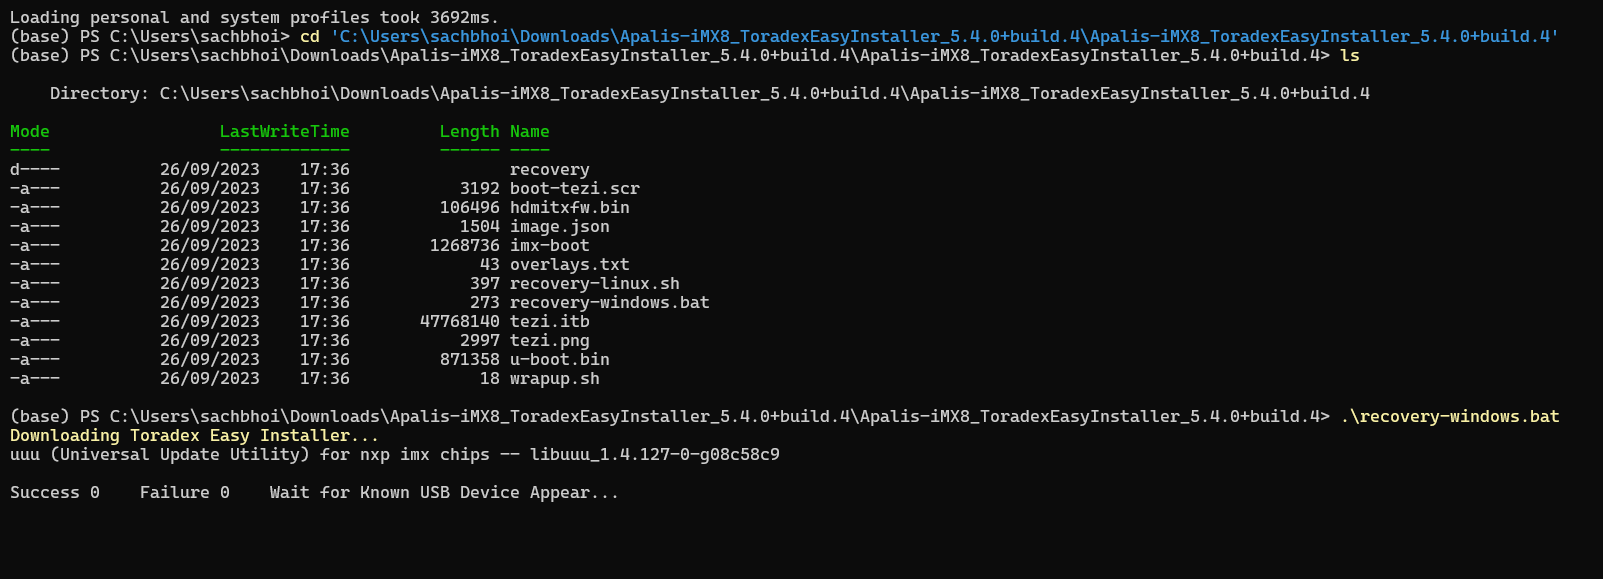Viewport: 1603px width, 579px height.
Task: Click the Length column header
Action: pos(469,132)
